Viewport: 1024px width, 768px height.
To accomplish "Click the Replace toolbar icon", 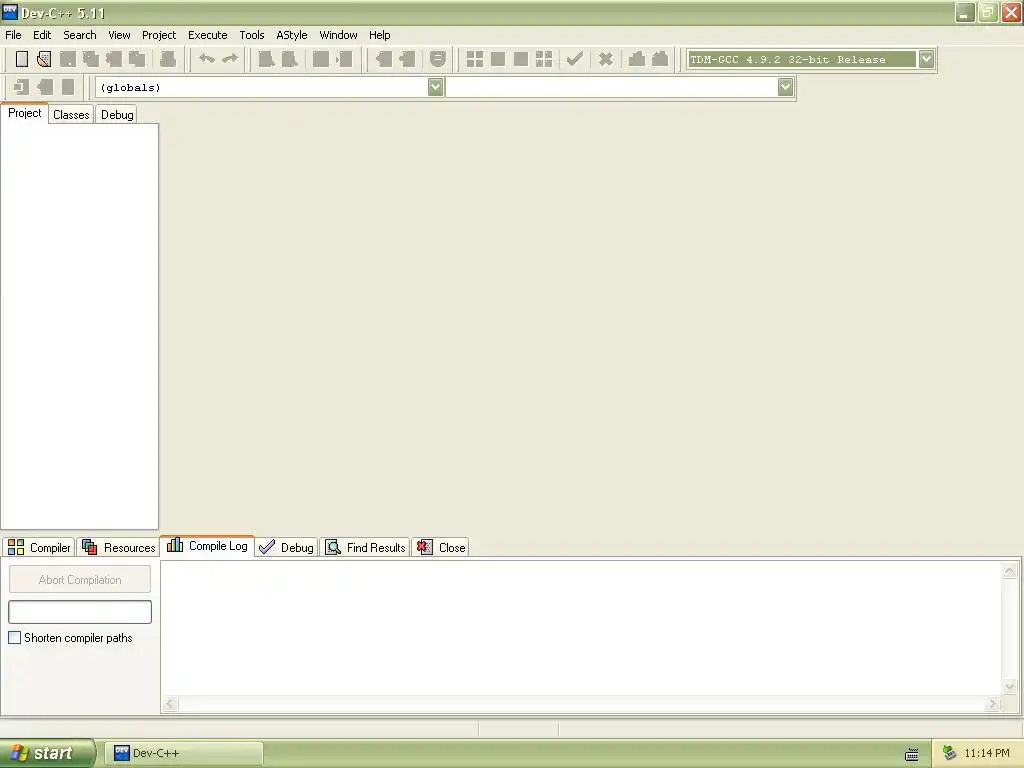I will click(289, 59).
